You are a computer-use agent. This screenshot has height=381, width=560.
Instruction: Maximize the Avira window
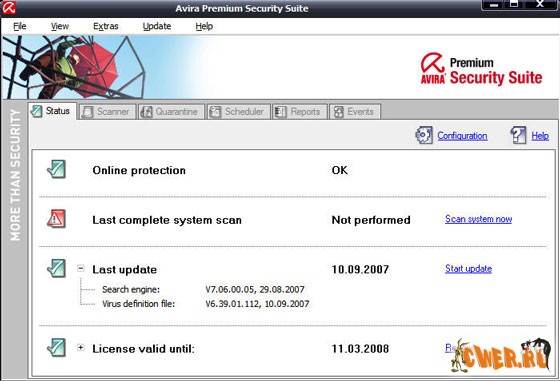(x=514, y=5)
